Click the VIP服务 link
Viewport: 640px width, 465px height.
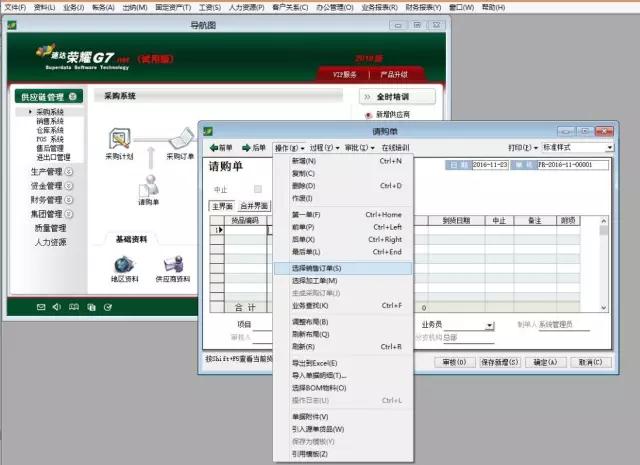[344, 75]
